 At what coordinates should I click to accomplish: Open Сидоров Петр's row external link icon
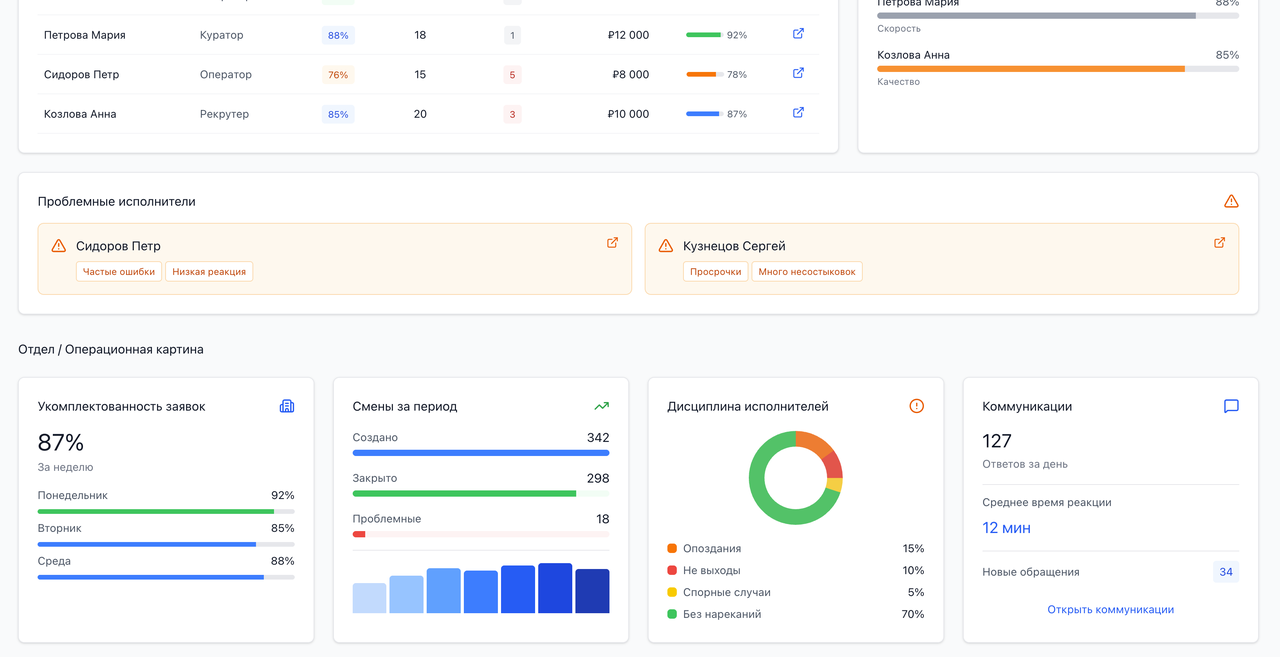click(797, 72)
